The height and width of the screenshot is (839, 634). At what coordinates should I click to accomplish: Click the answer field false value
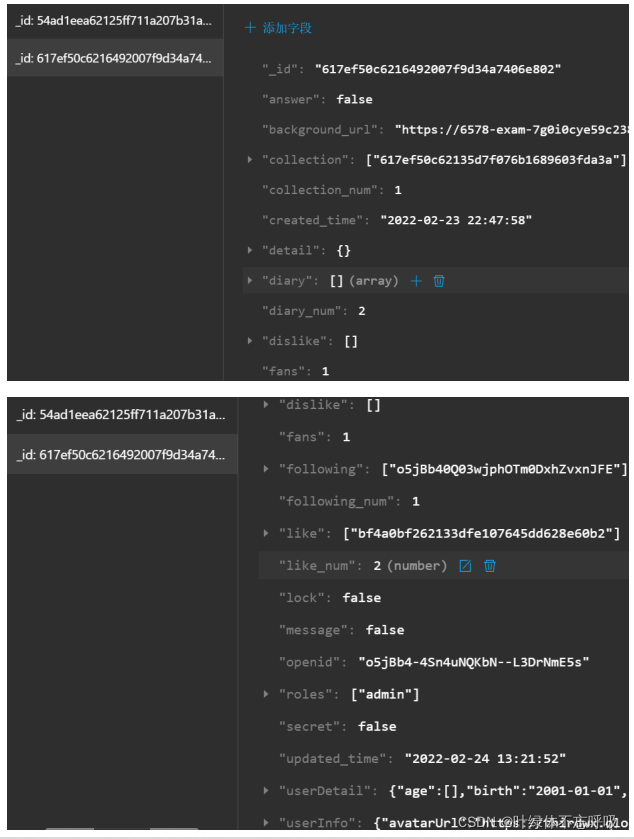point(354,99)
